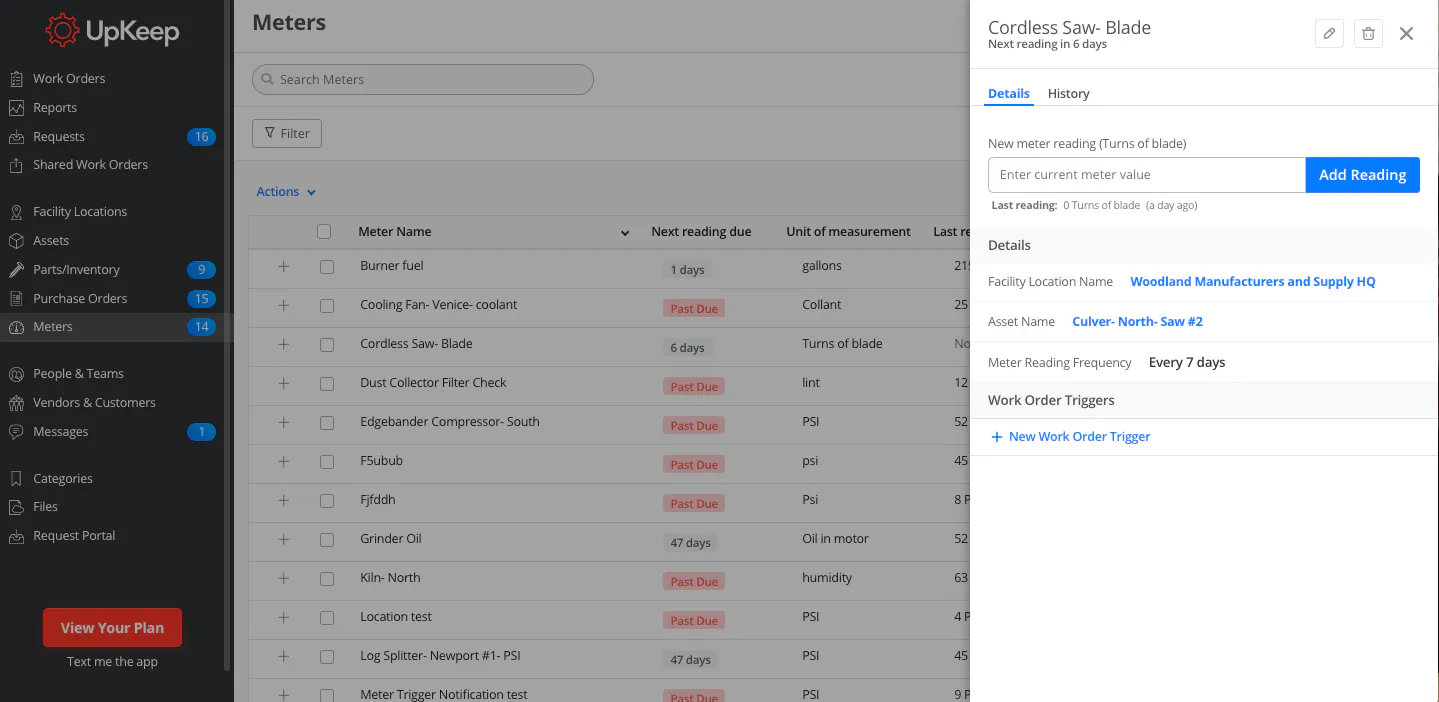Select the Details tab

[x=1008, y=93]
